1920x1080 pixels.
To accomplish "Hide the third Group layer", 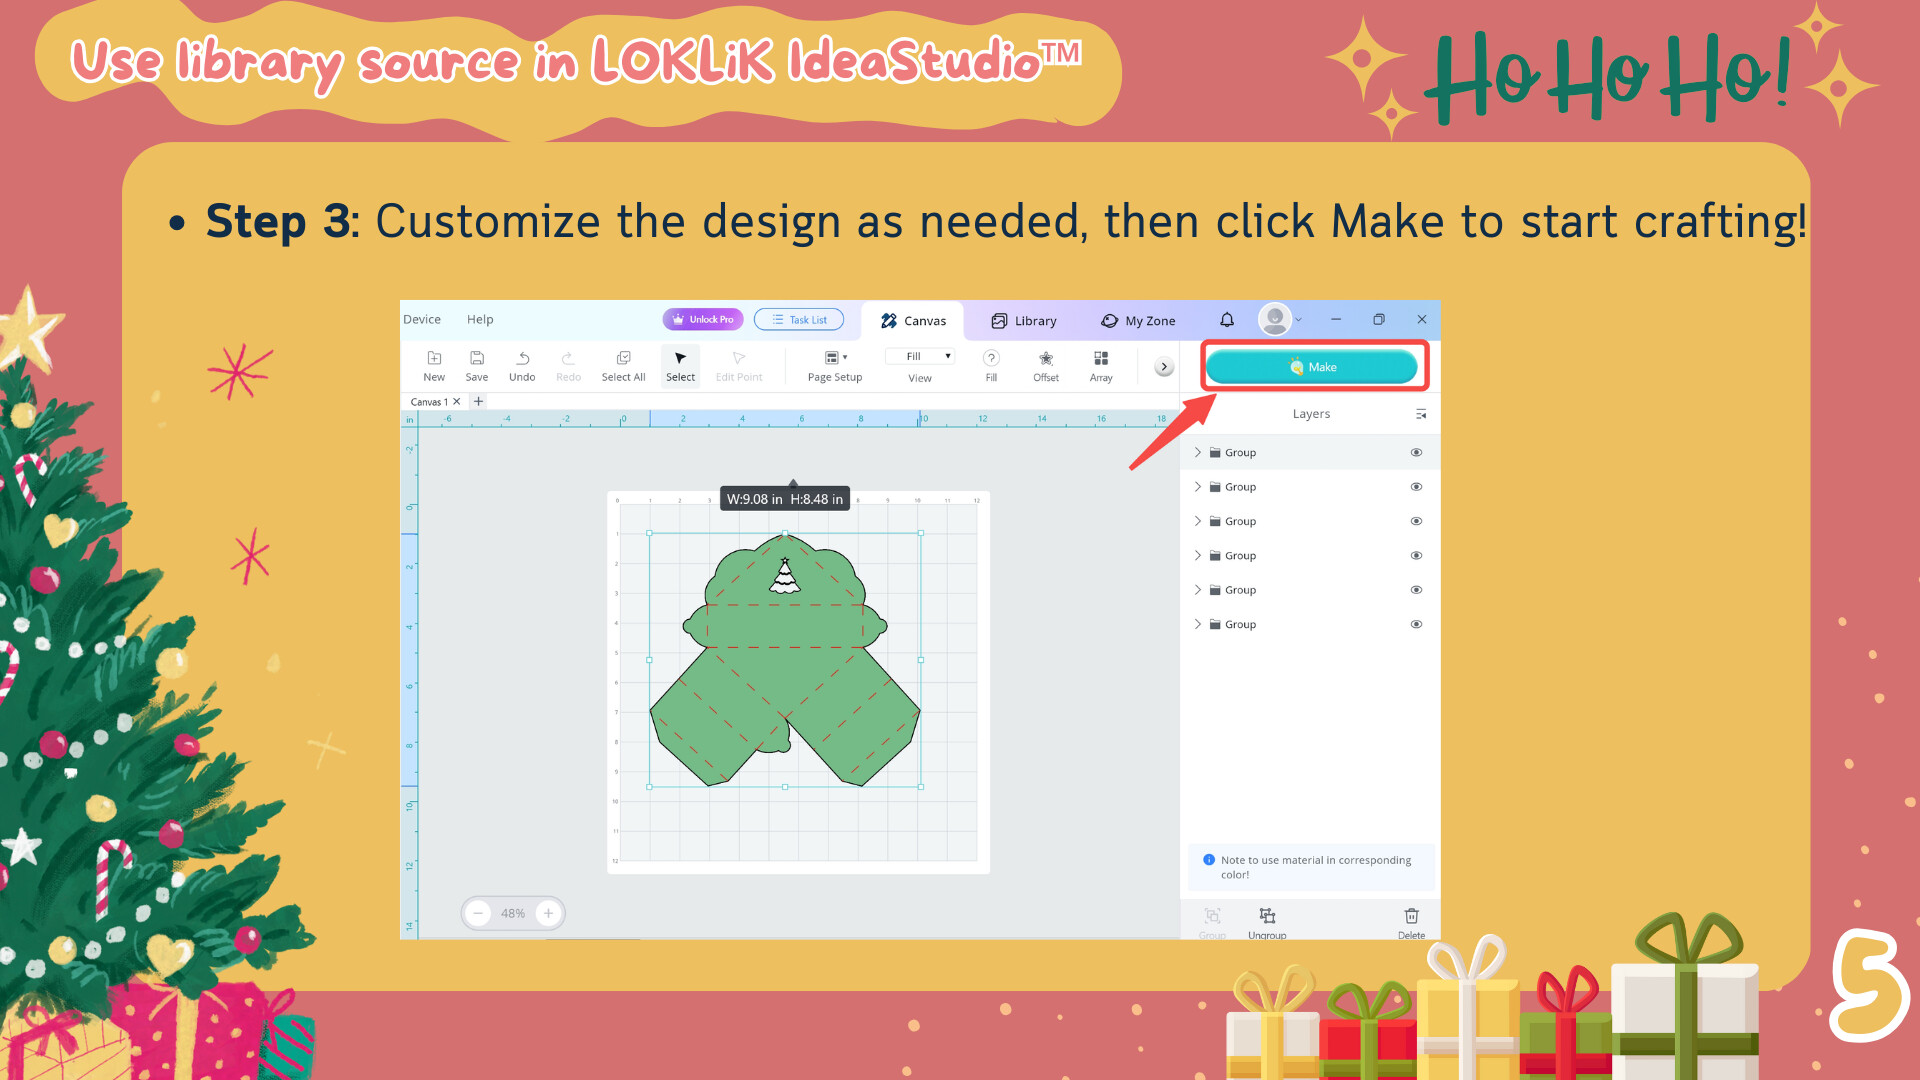I will [1416, 521].
